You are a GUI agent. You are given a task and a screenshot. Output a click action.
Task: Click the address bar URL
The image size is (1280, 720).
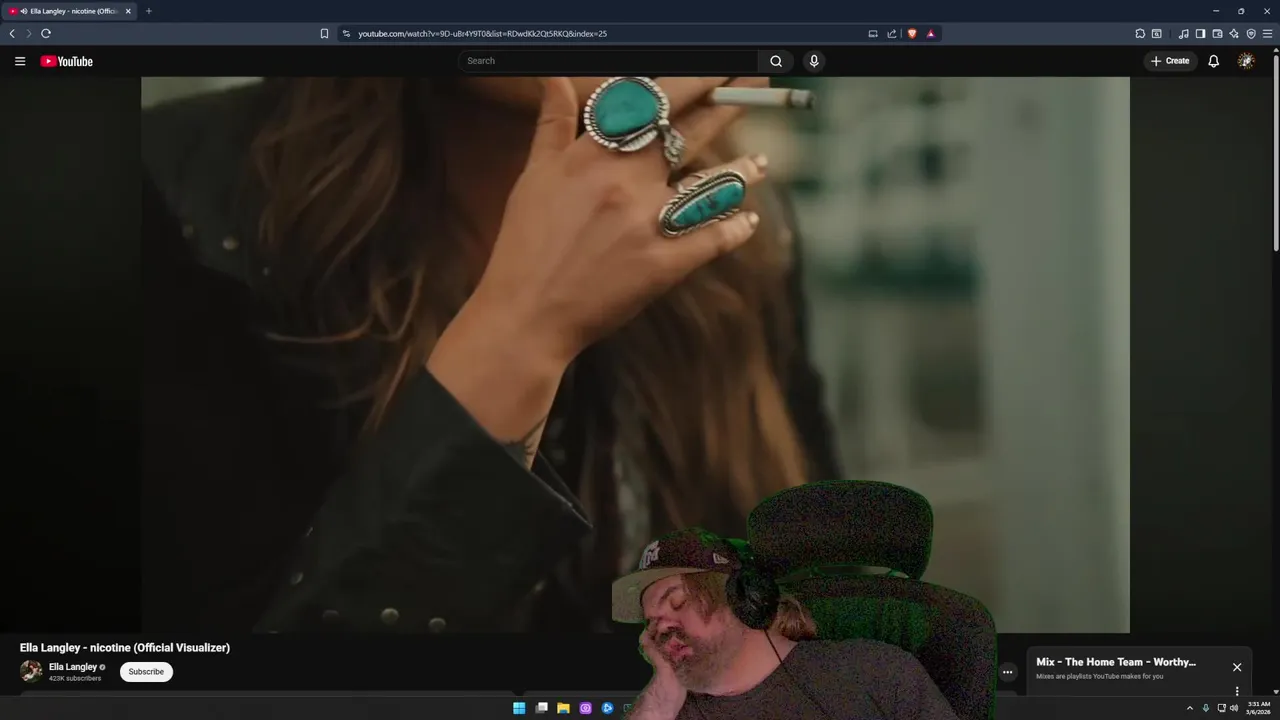(x=482, y=33)
